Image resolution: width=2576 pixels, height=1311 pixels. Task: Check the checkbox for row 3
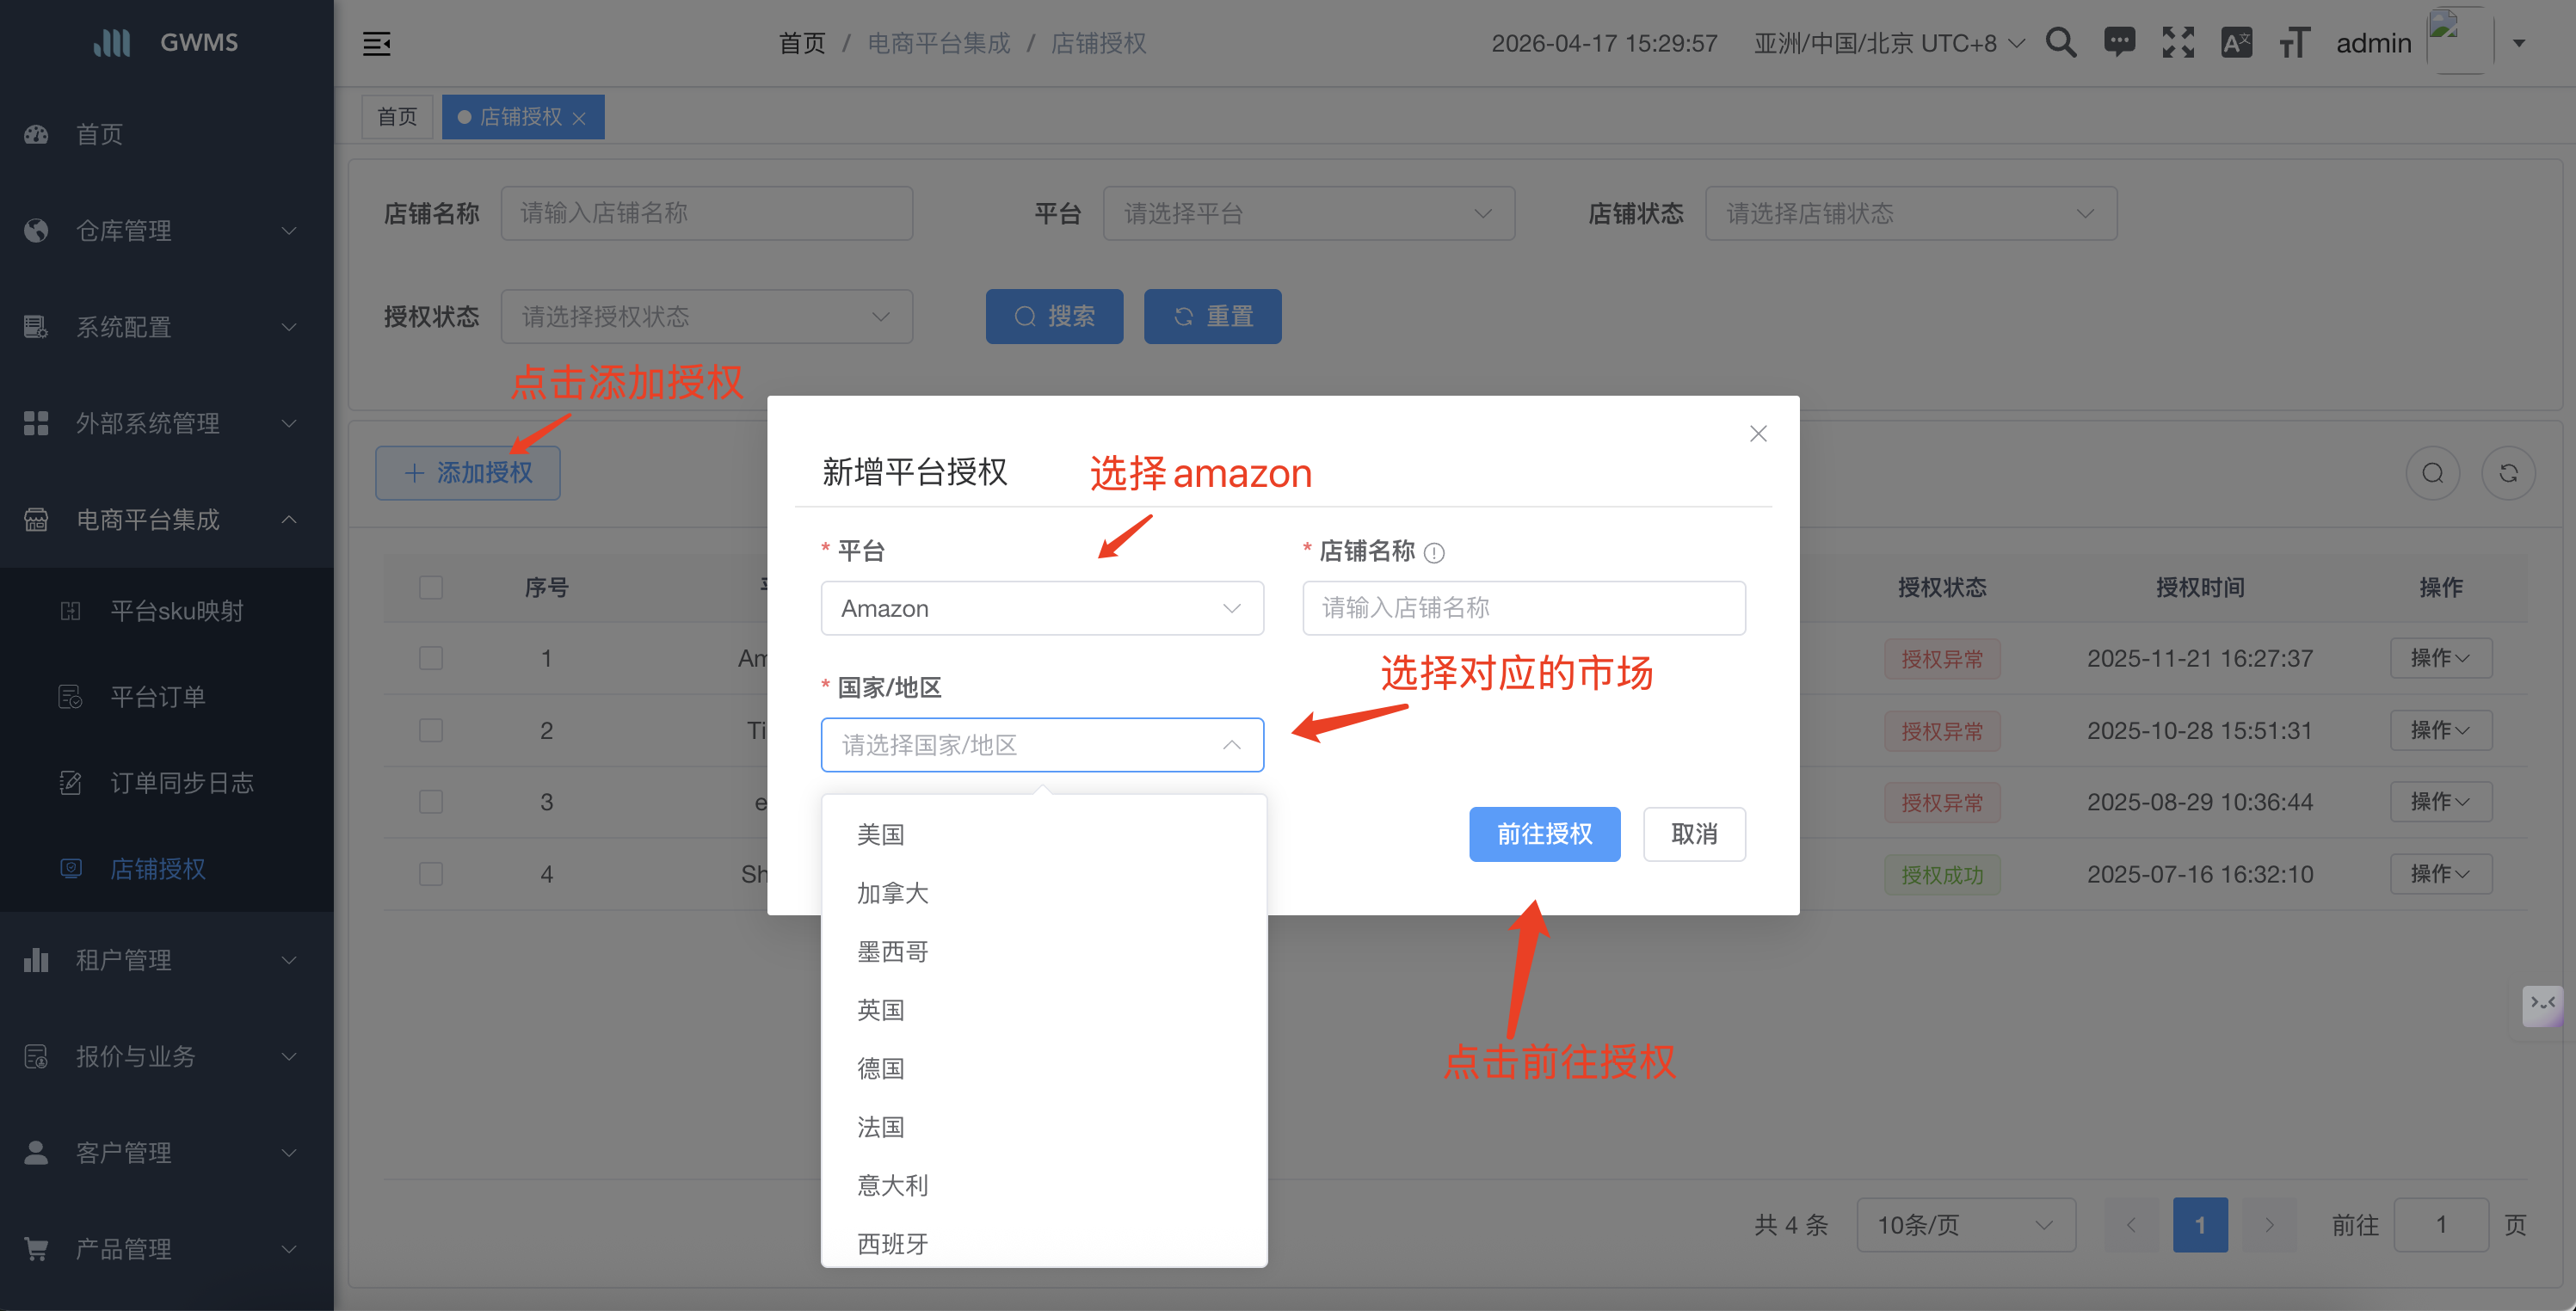click(431, 802)
